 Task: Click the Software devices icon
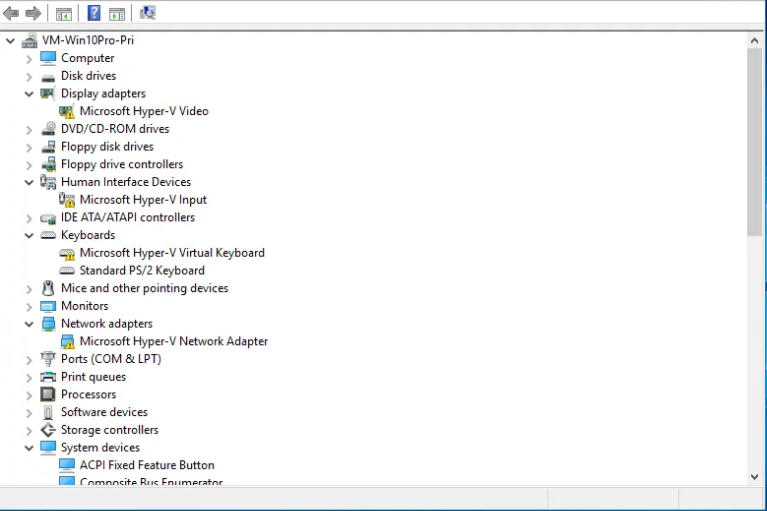(x=48, y=412)
